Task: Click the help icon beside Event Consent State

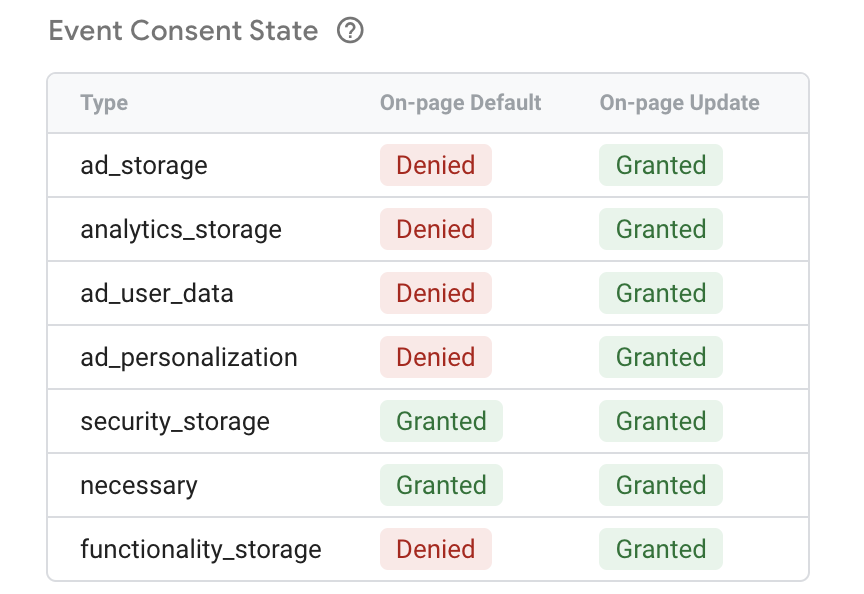Action: (350, 31)
